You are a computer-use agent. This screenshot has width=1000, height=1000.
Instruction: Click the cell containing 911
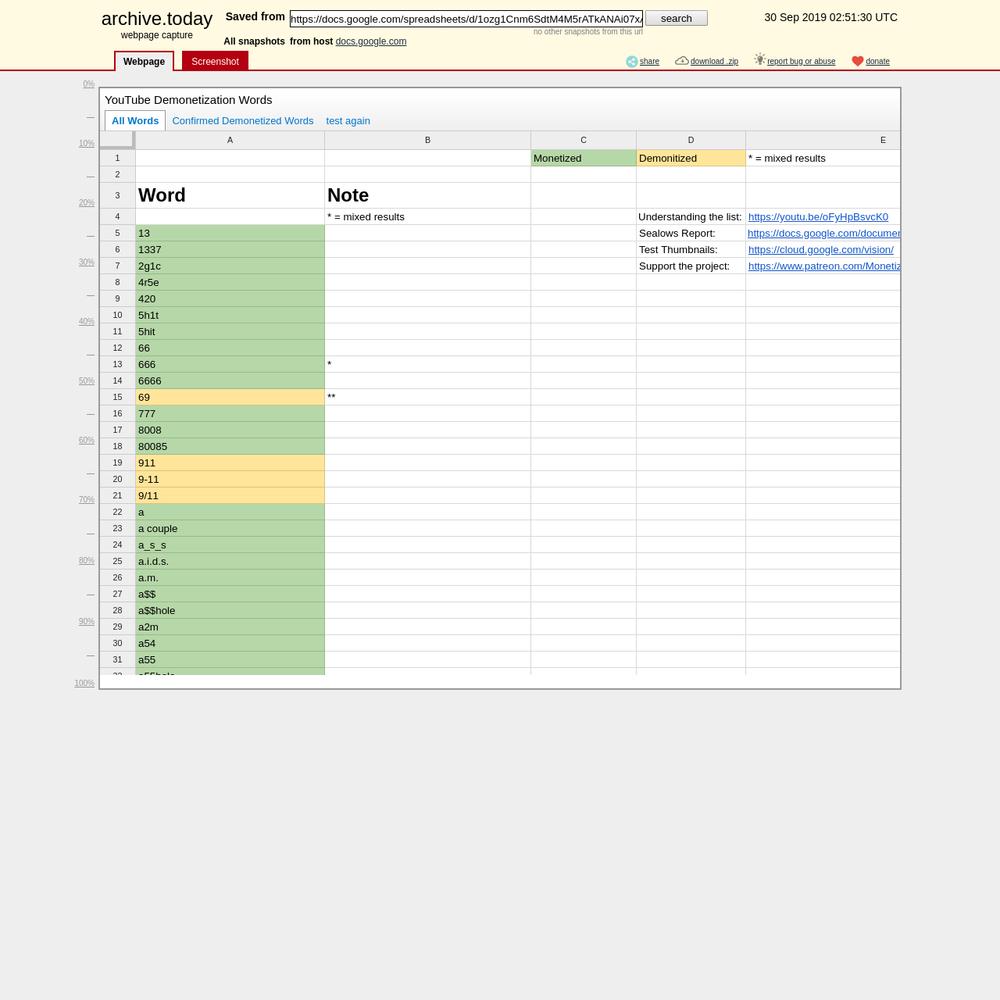230,463
